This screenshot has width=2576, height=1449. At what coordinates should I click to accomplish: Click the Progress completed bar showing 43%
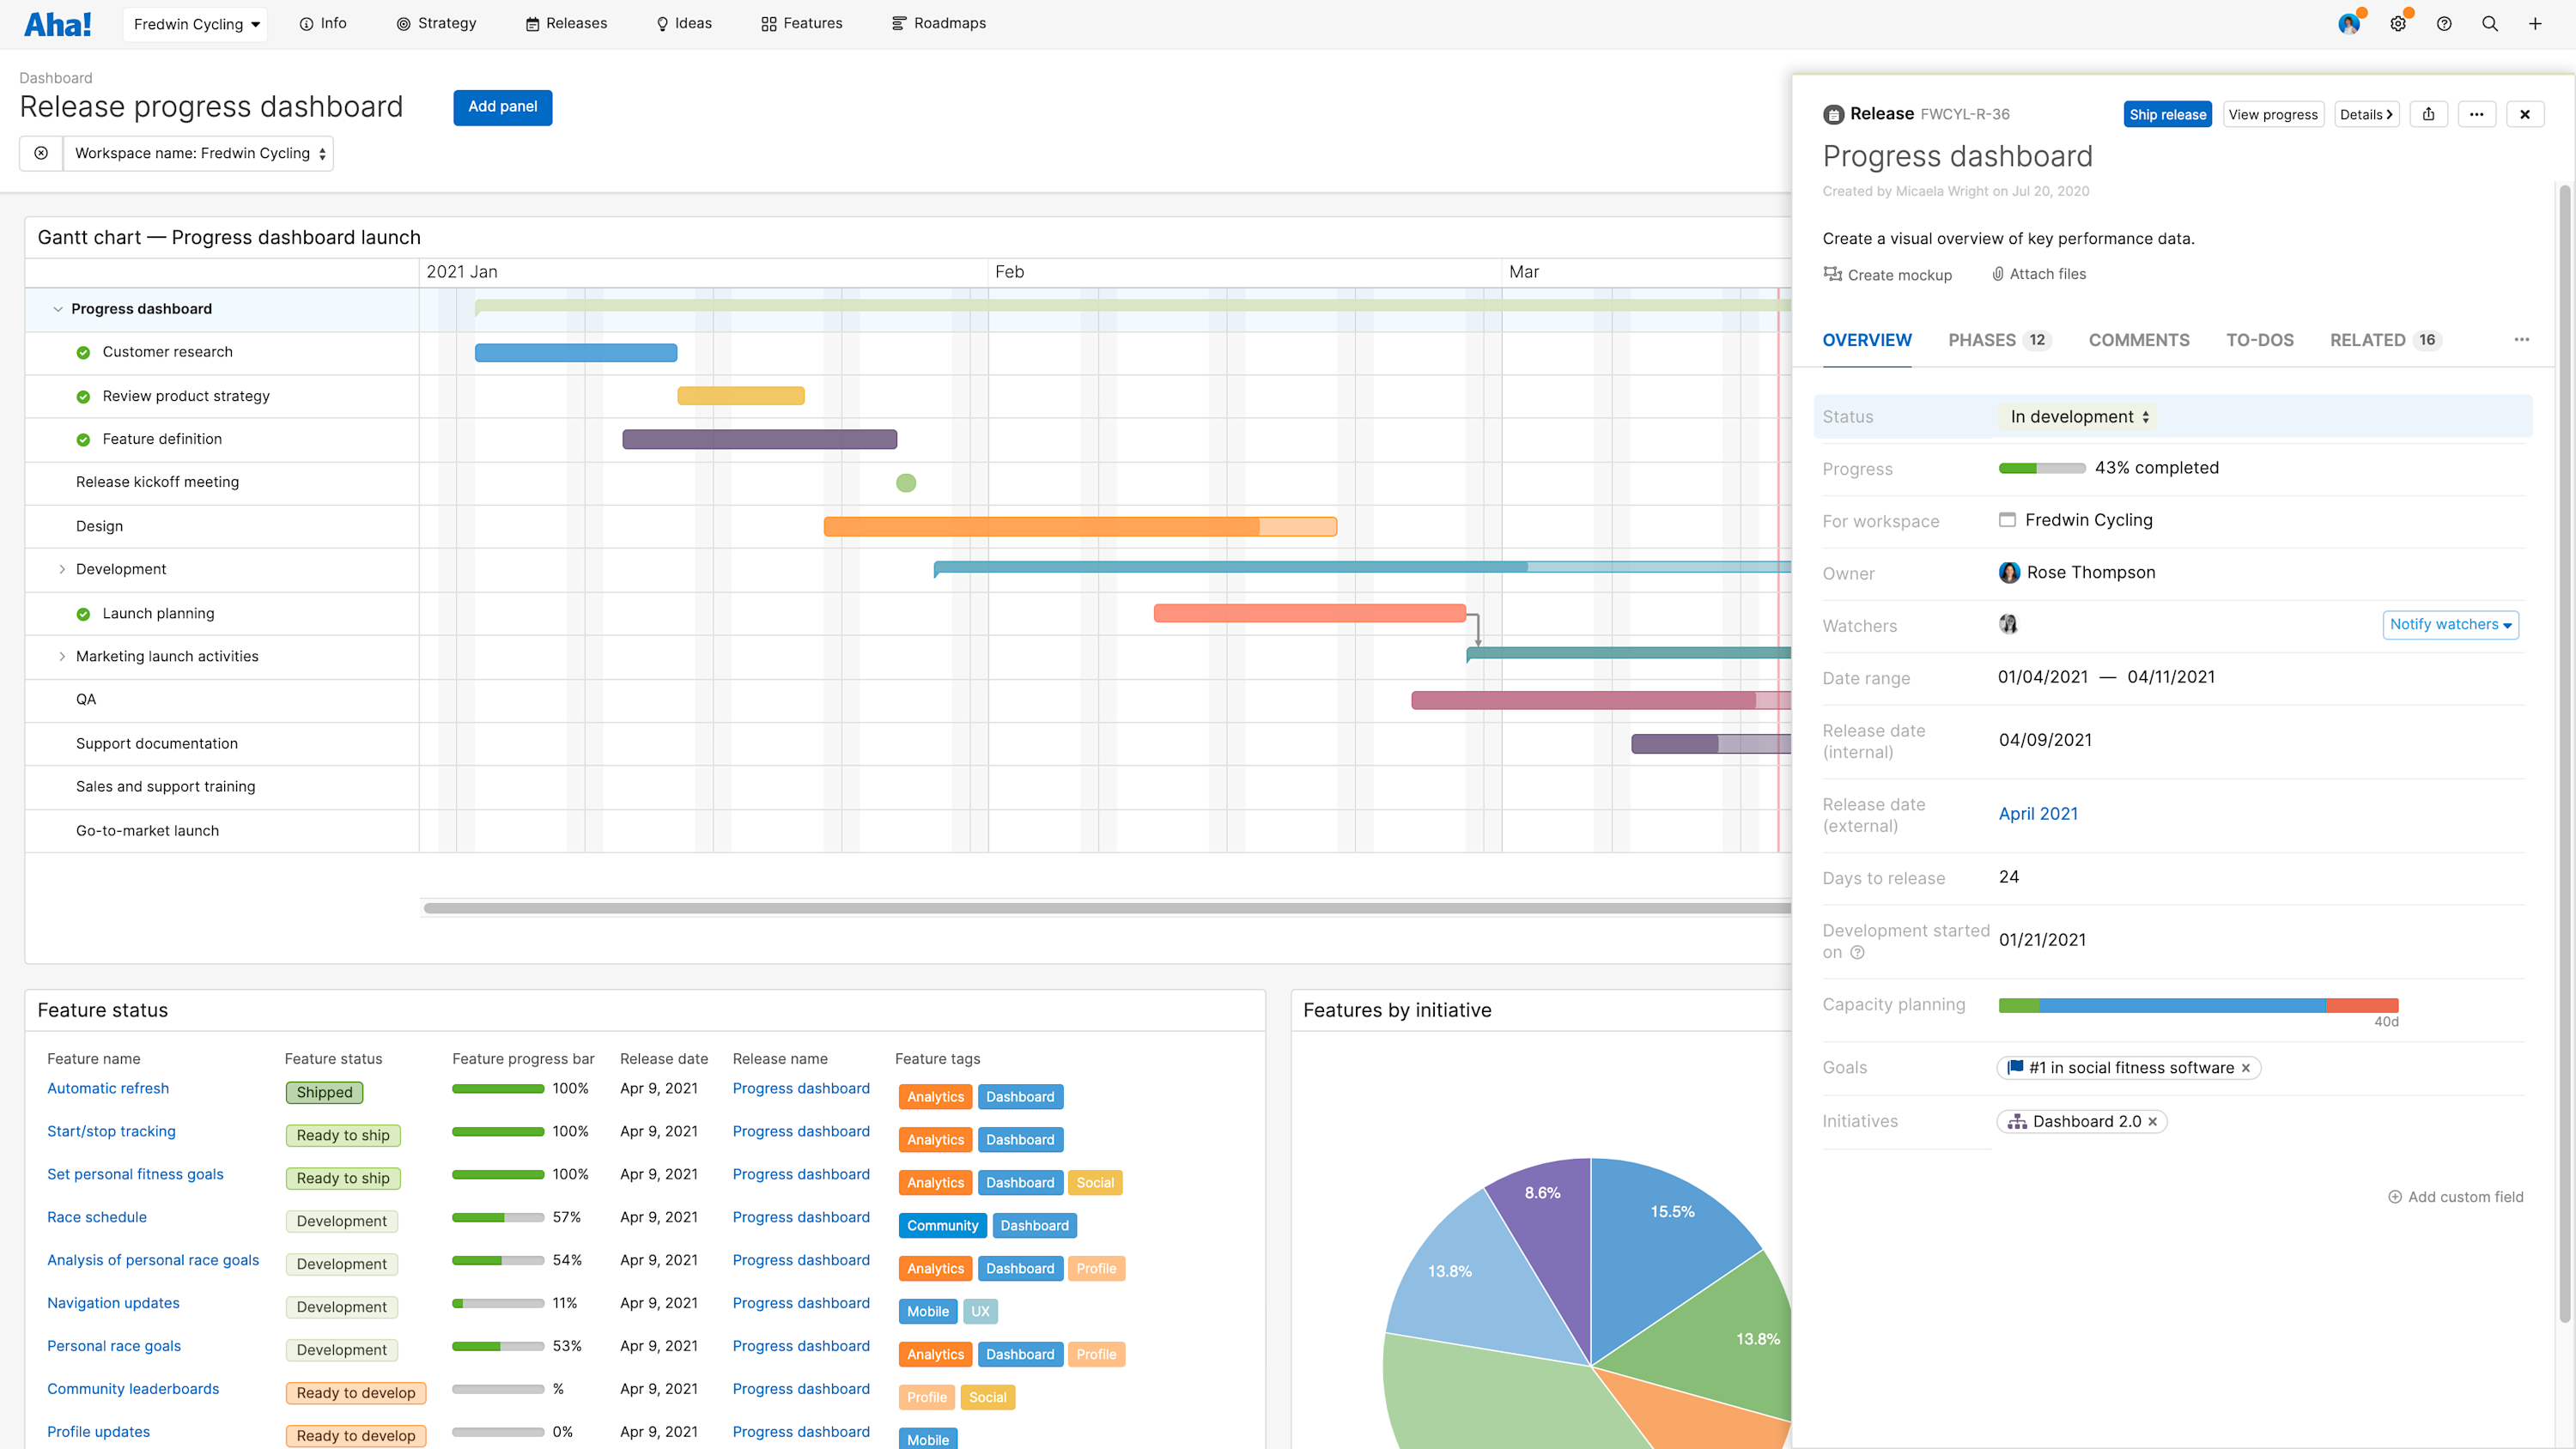[x=2042, y=467]
